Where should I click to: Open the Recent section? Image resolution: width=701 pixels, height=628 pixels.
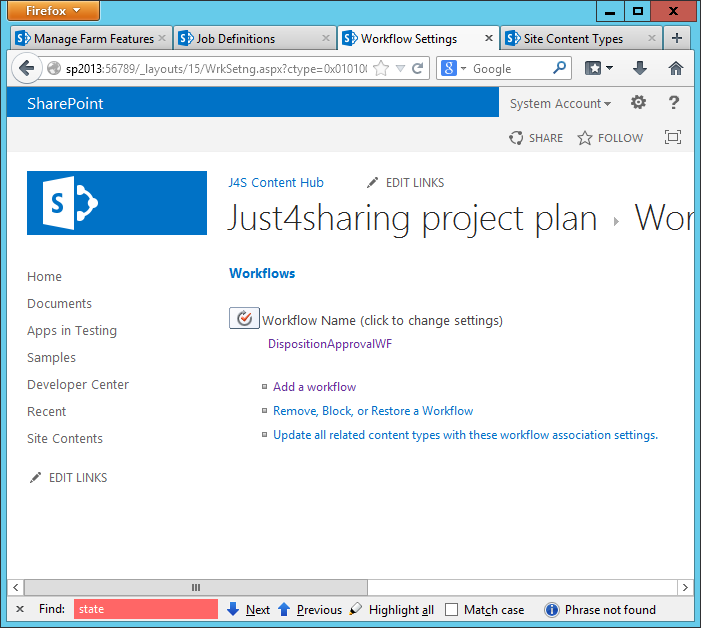(x=46, y=412)
